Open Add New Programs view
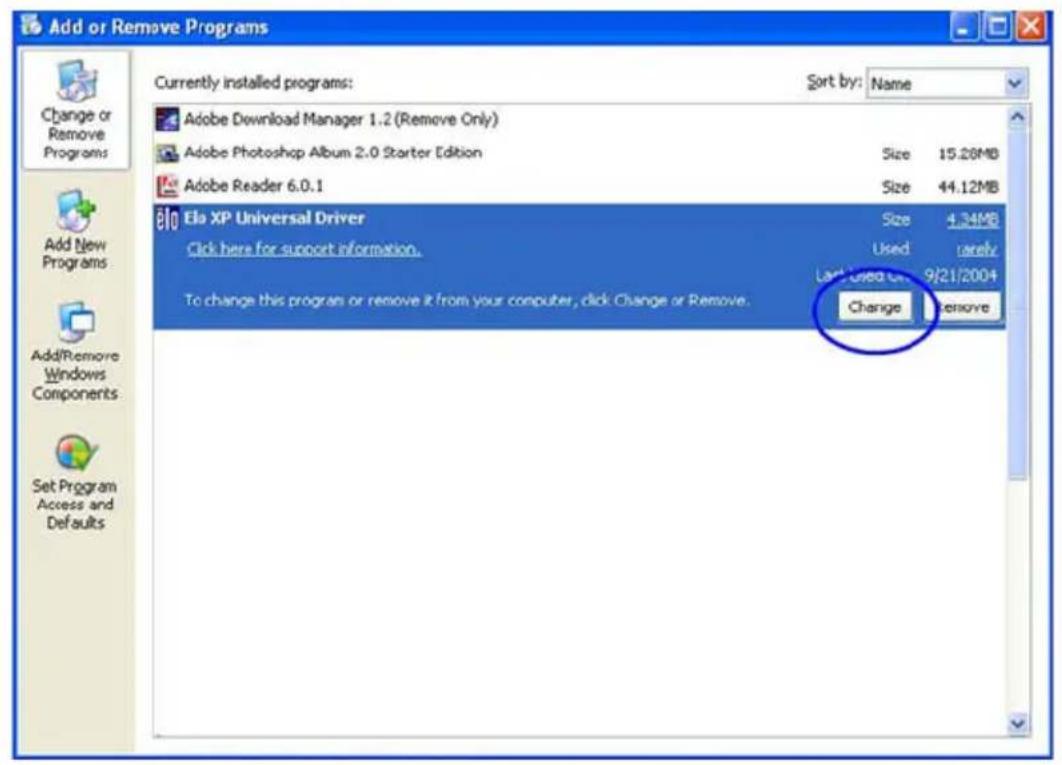The width and height of the screenshot is (1062, 765). 75,230
